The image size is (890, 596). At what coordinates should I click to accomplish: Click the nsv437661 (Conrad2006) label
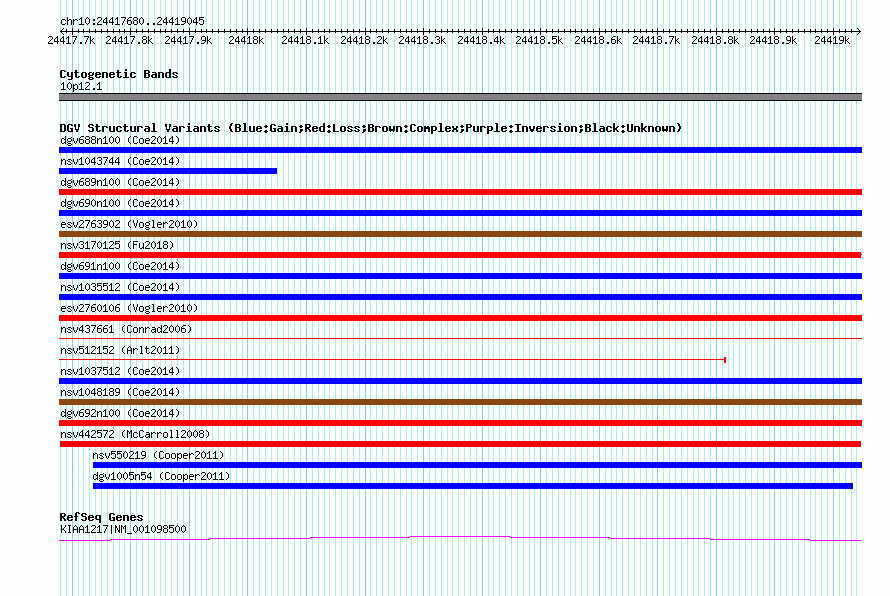click(x=126, y=329)
